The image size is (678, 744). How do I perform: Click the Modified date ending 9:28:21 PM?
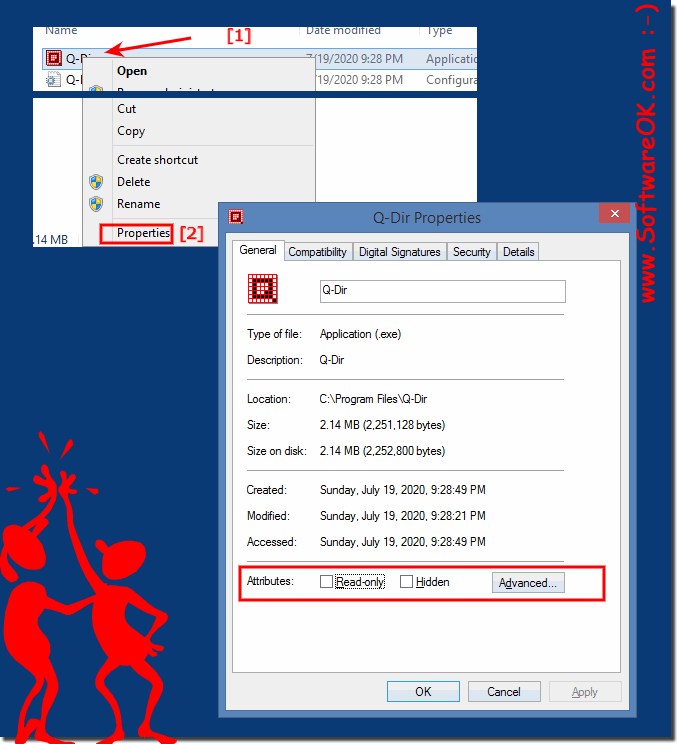(403, 516)
